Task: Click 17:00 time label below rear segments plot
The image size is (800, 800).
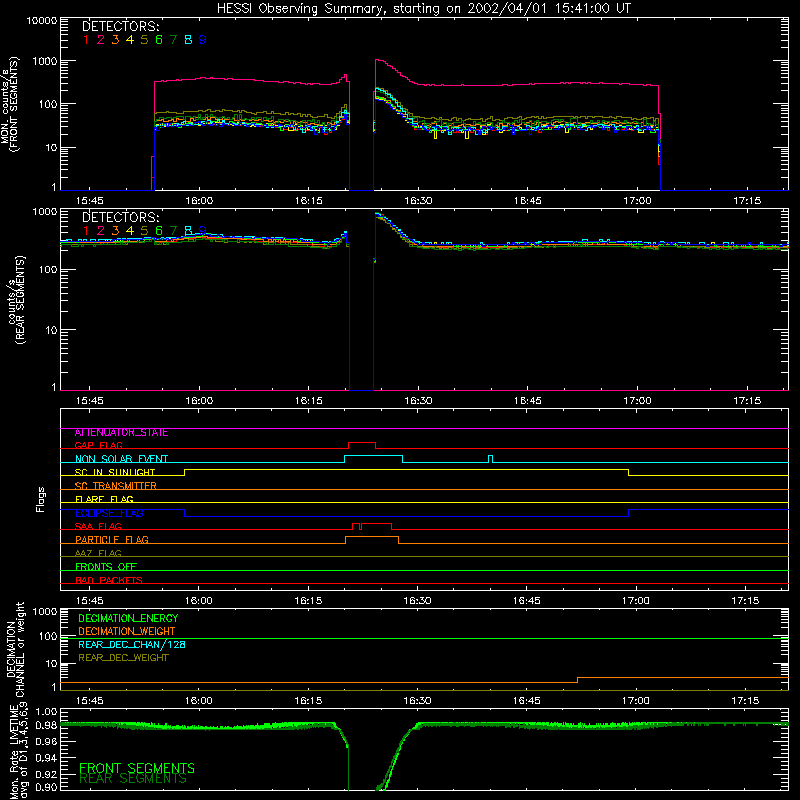Action: click(637, 401)
